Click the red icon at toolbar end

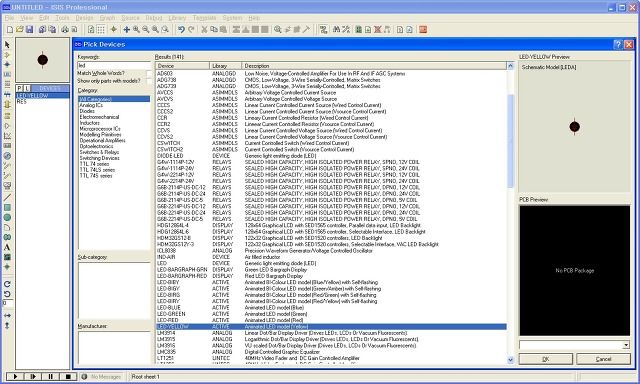(x=423, y=29)
